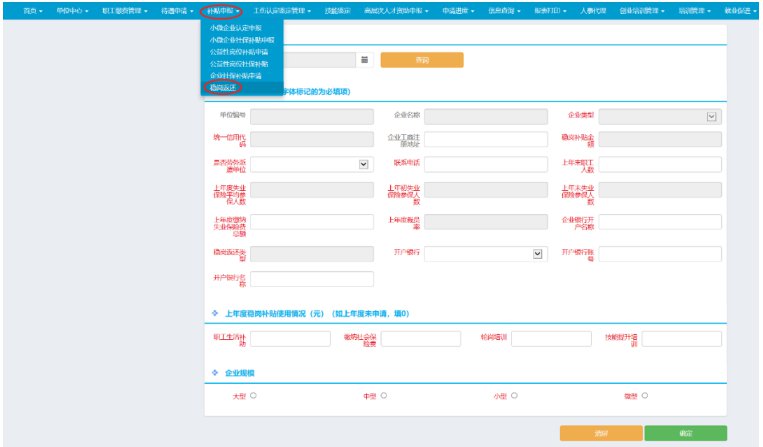Choose 小微企业认定申报 from the dropdown menu
This screenshot has width=763, height=447.
[x=236, y=28]
